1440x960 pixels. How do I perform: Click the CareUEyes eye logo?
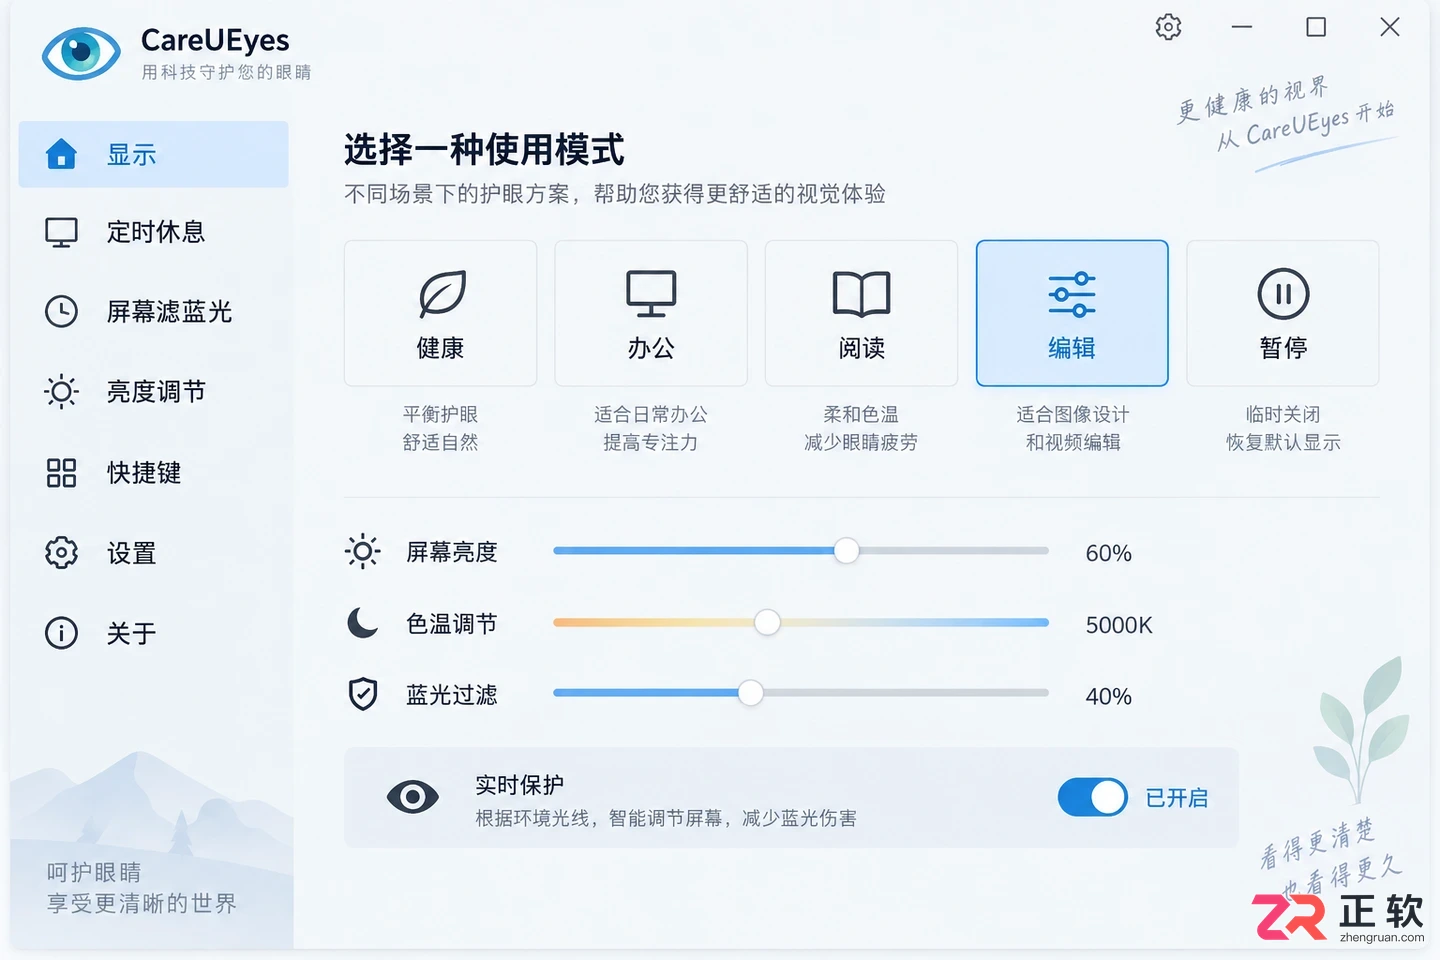pyautogui.click(x=81, y=54)
